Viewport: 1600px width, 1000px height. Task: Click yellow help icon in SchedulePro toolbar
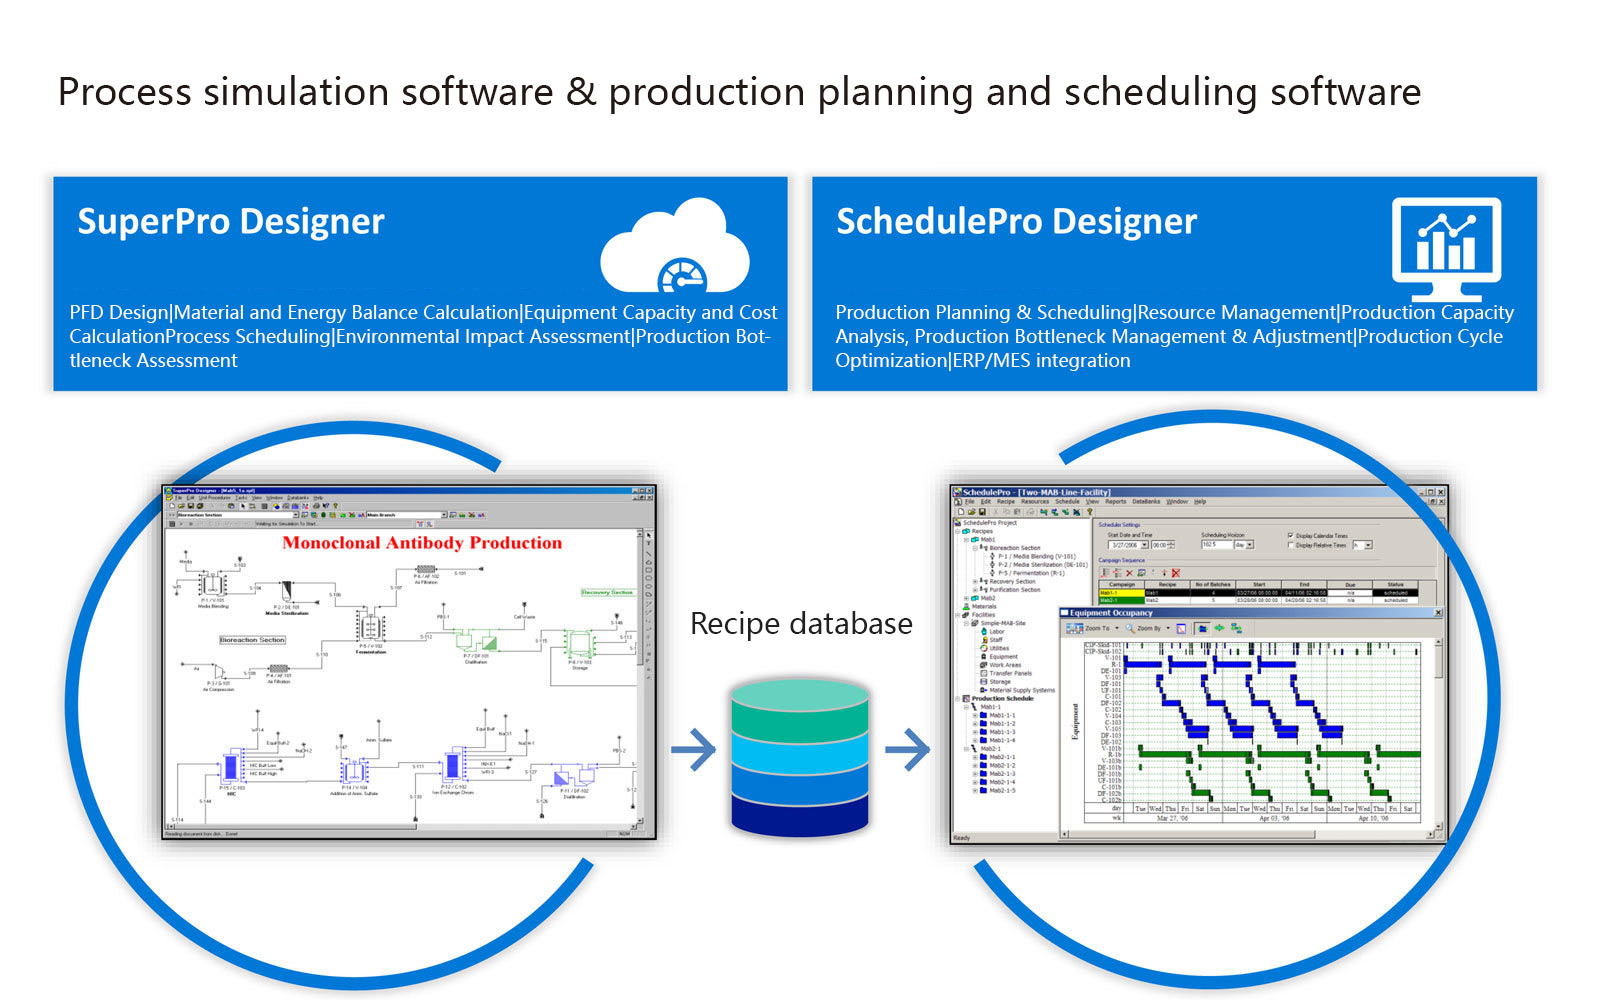click(x=1090, y=512)
